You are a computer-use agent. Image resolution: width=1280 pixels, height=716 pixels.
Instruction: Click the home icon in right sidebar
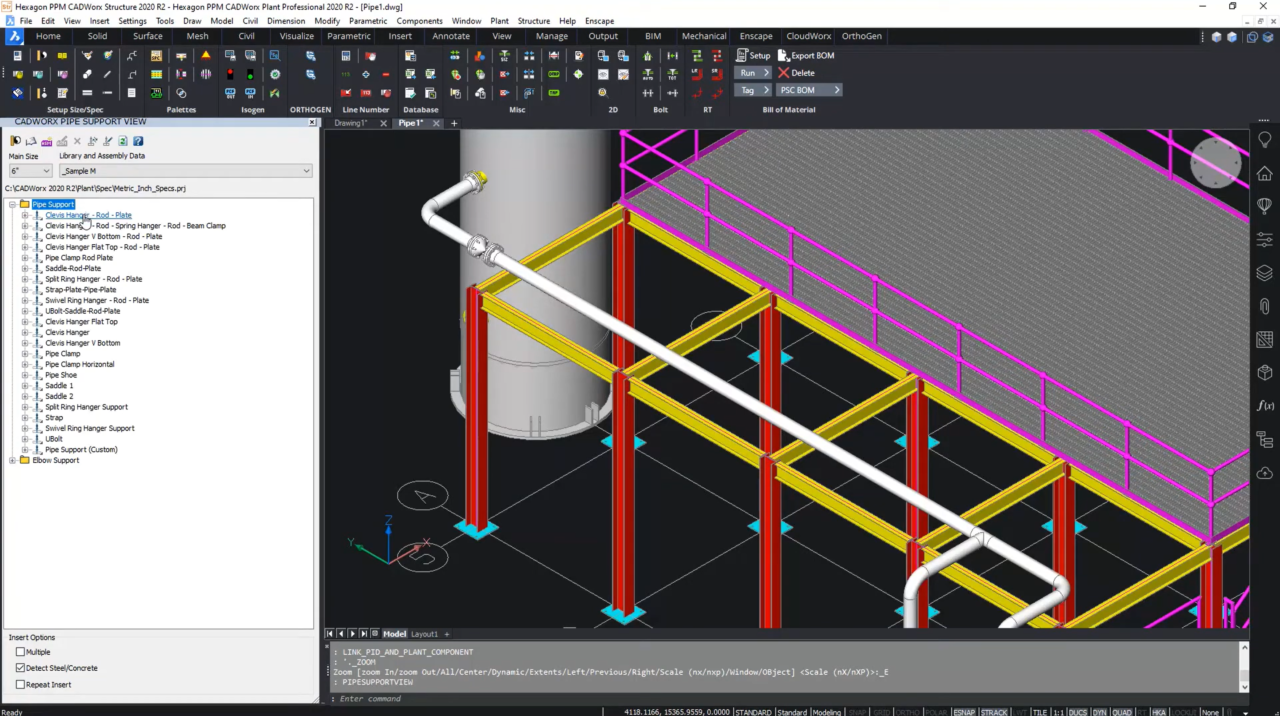click(x=1265, y=173)
